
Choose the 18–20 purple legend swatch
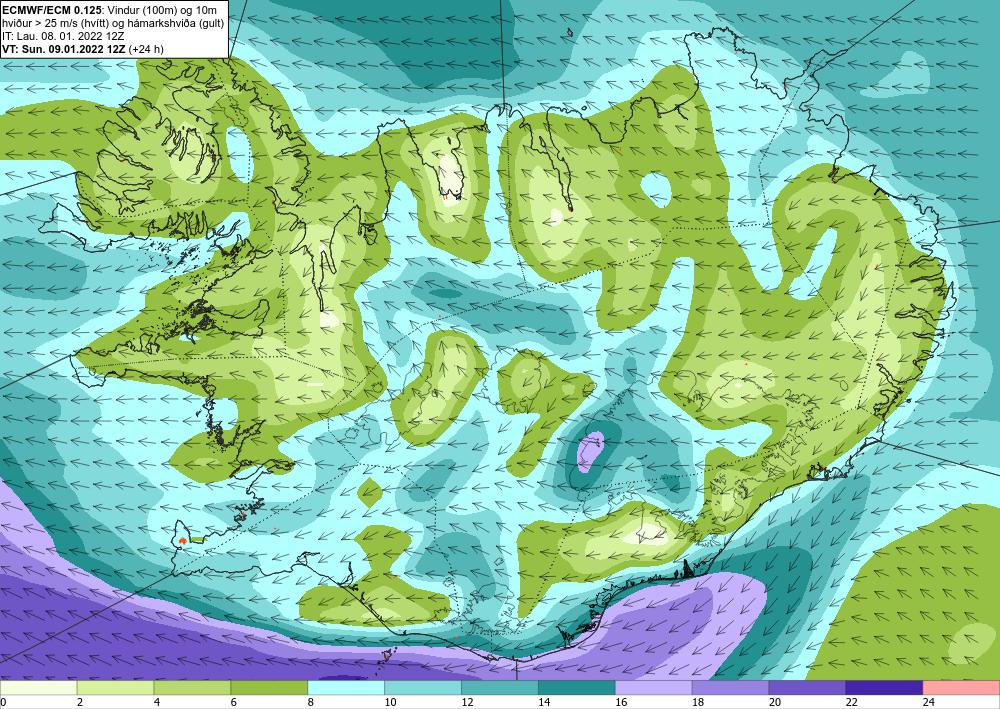click(x=730, y=688)
